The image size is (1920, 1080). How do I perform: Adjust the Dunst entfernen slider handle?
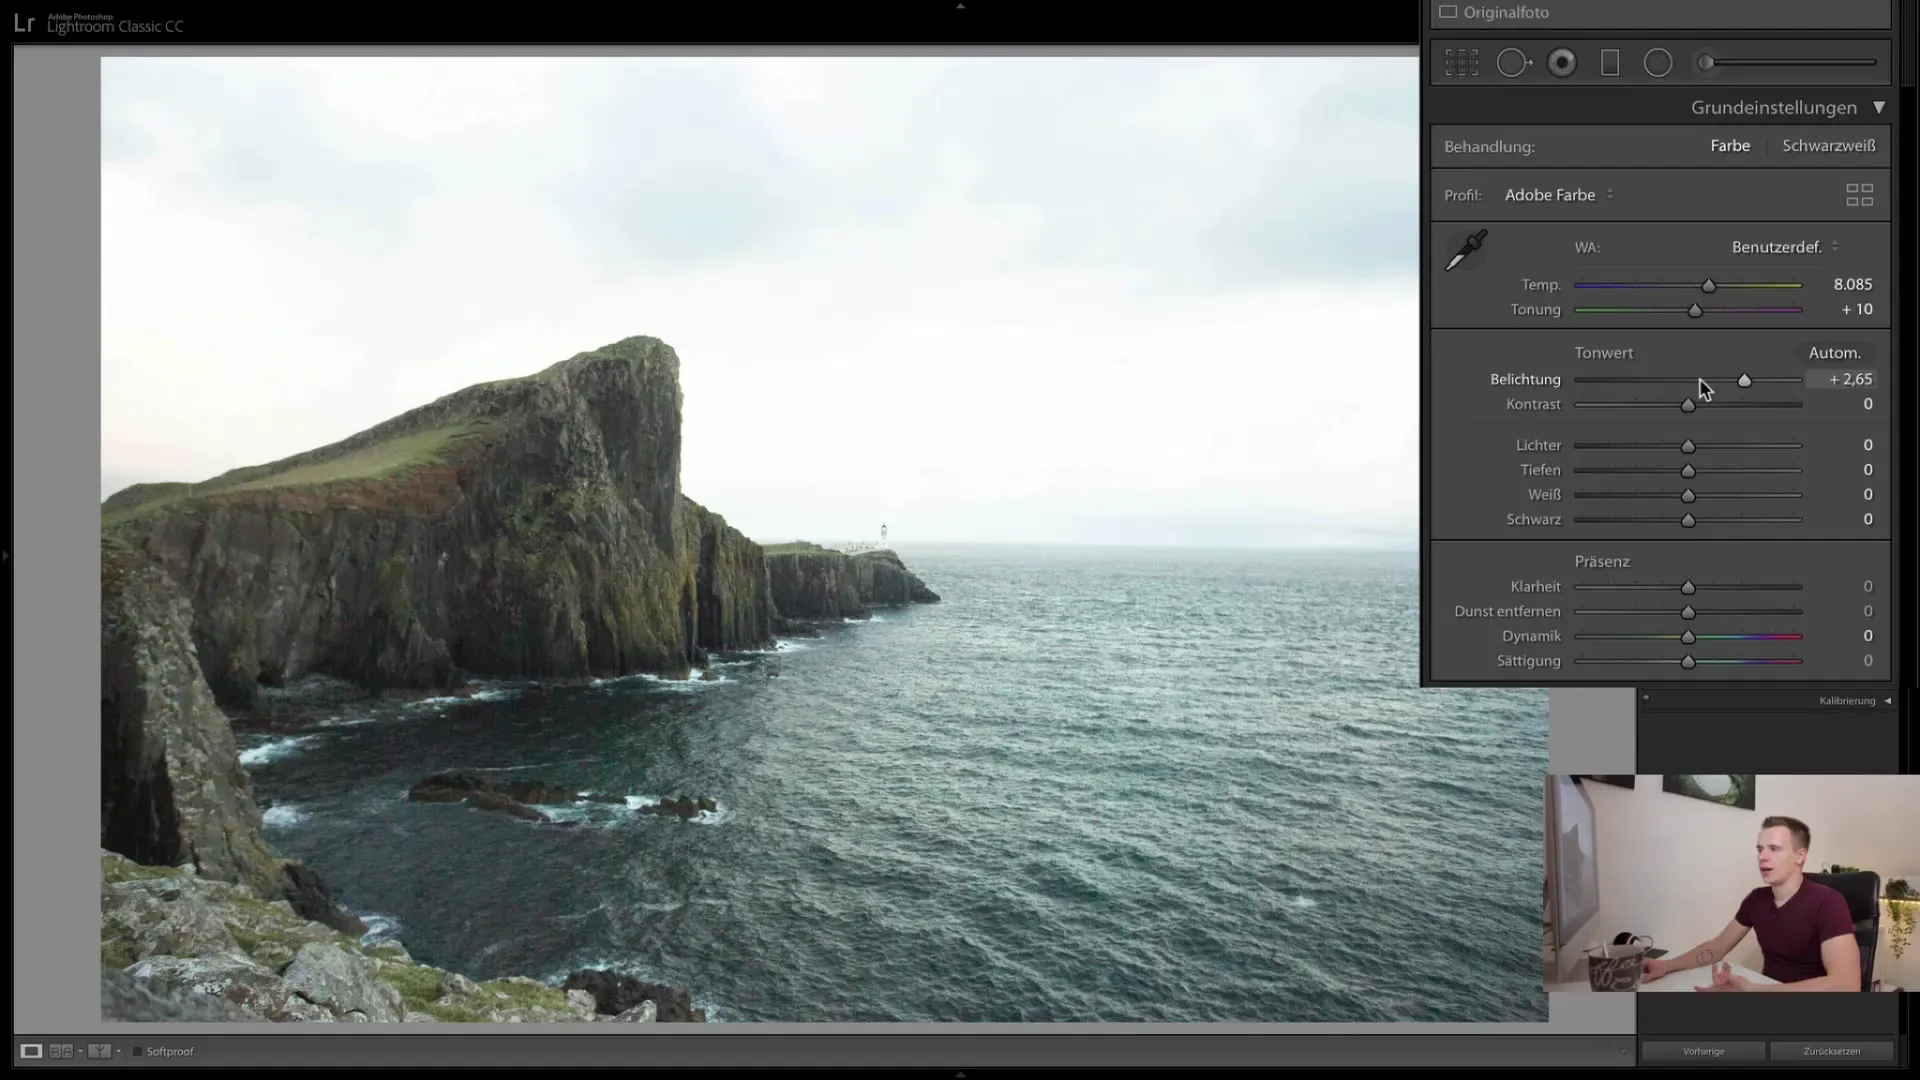1688,613
